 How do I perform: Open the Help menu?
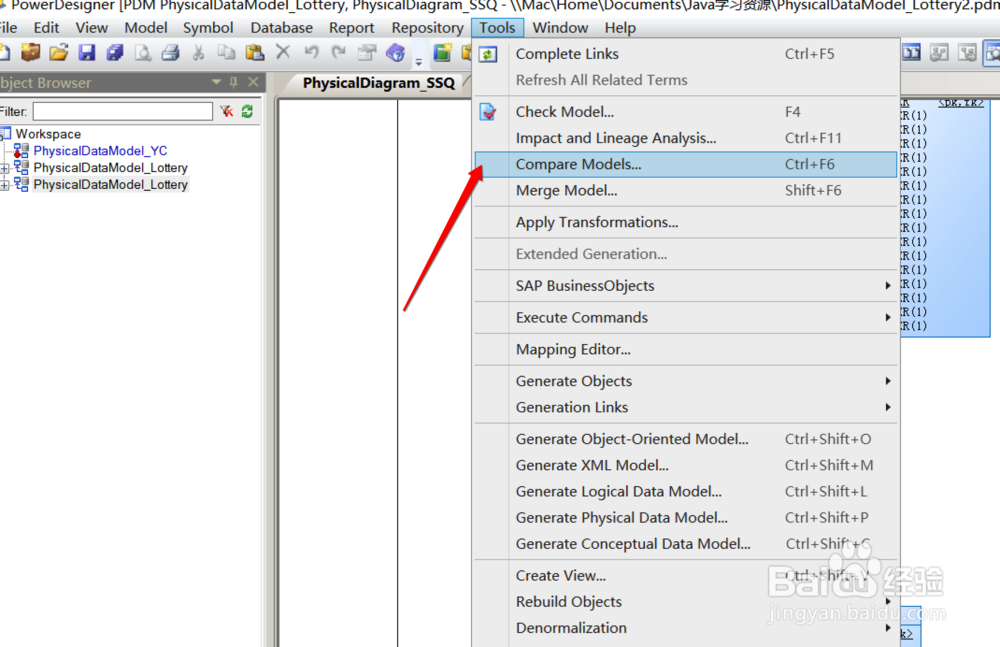[620, 28]
